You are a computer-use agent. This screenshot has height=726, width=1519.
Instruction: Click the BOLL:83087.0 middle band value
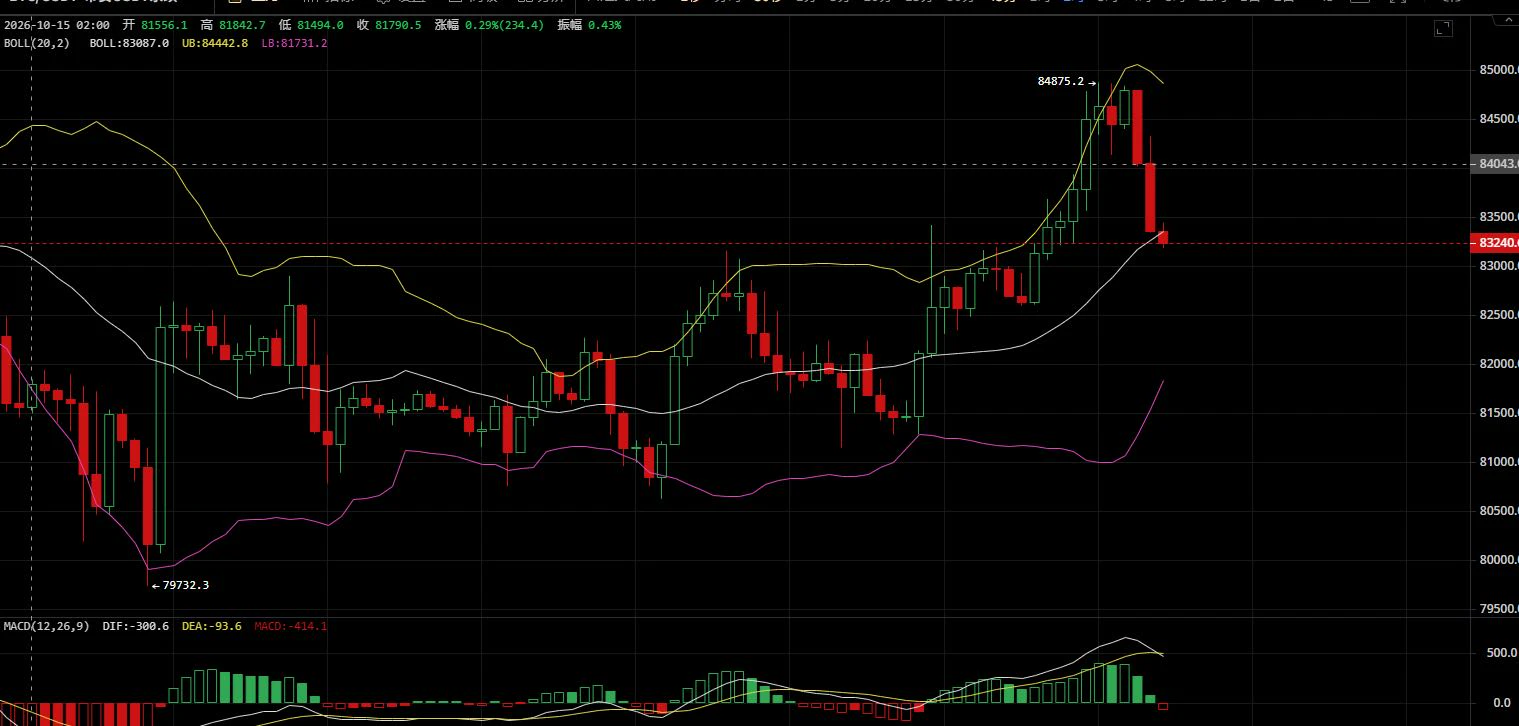pyautogui.click(x=129, y=43)
